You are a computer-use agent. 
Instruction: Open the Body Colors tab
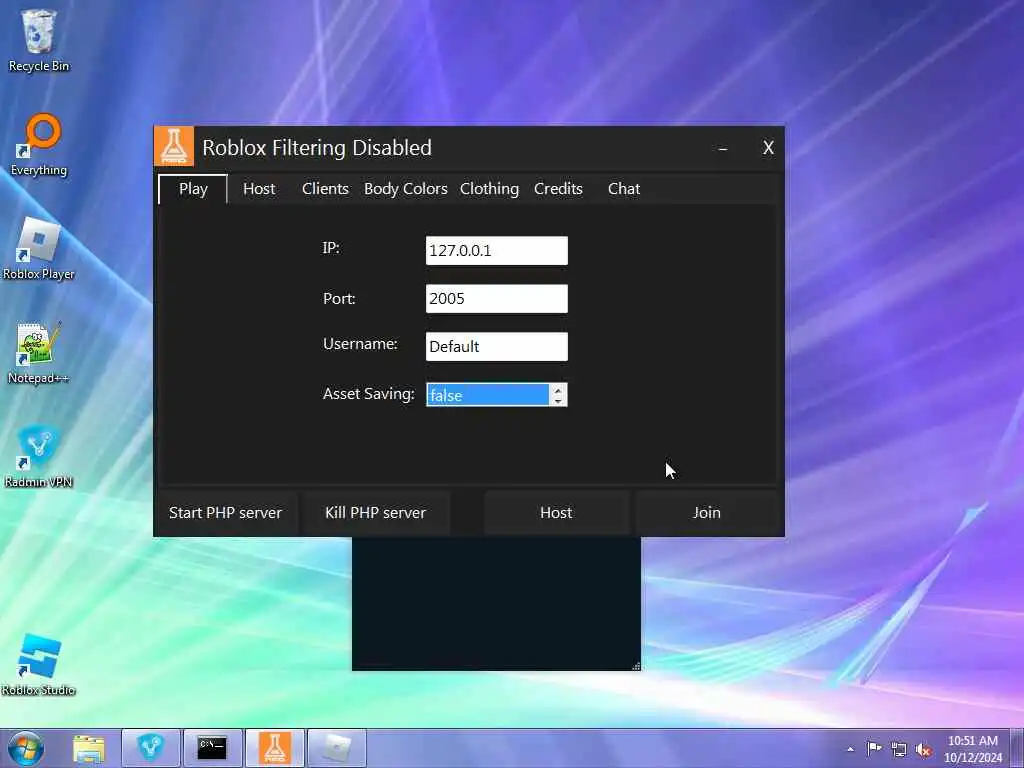(406, 189)
